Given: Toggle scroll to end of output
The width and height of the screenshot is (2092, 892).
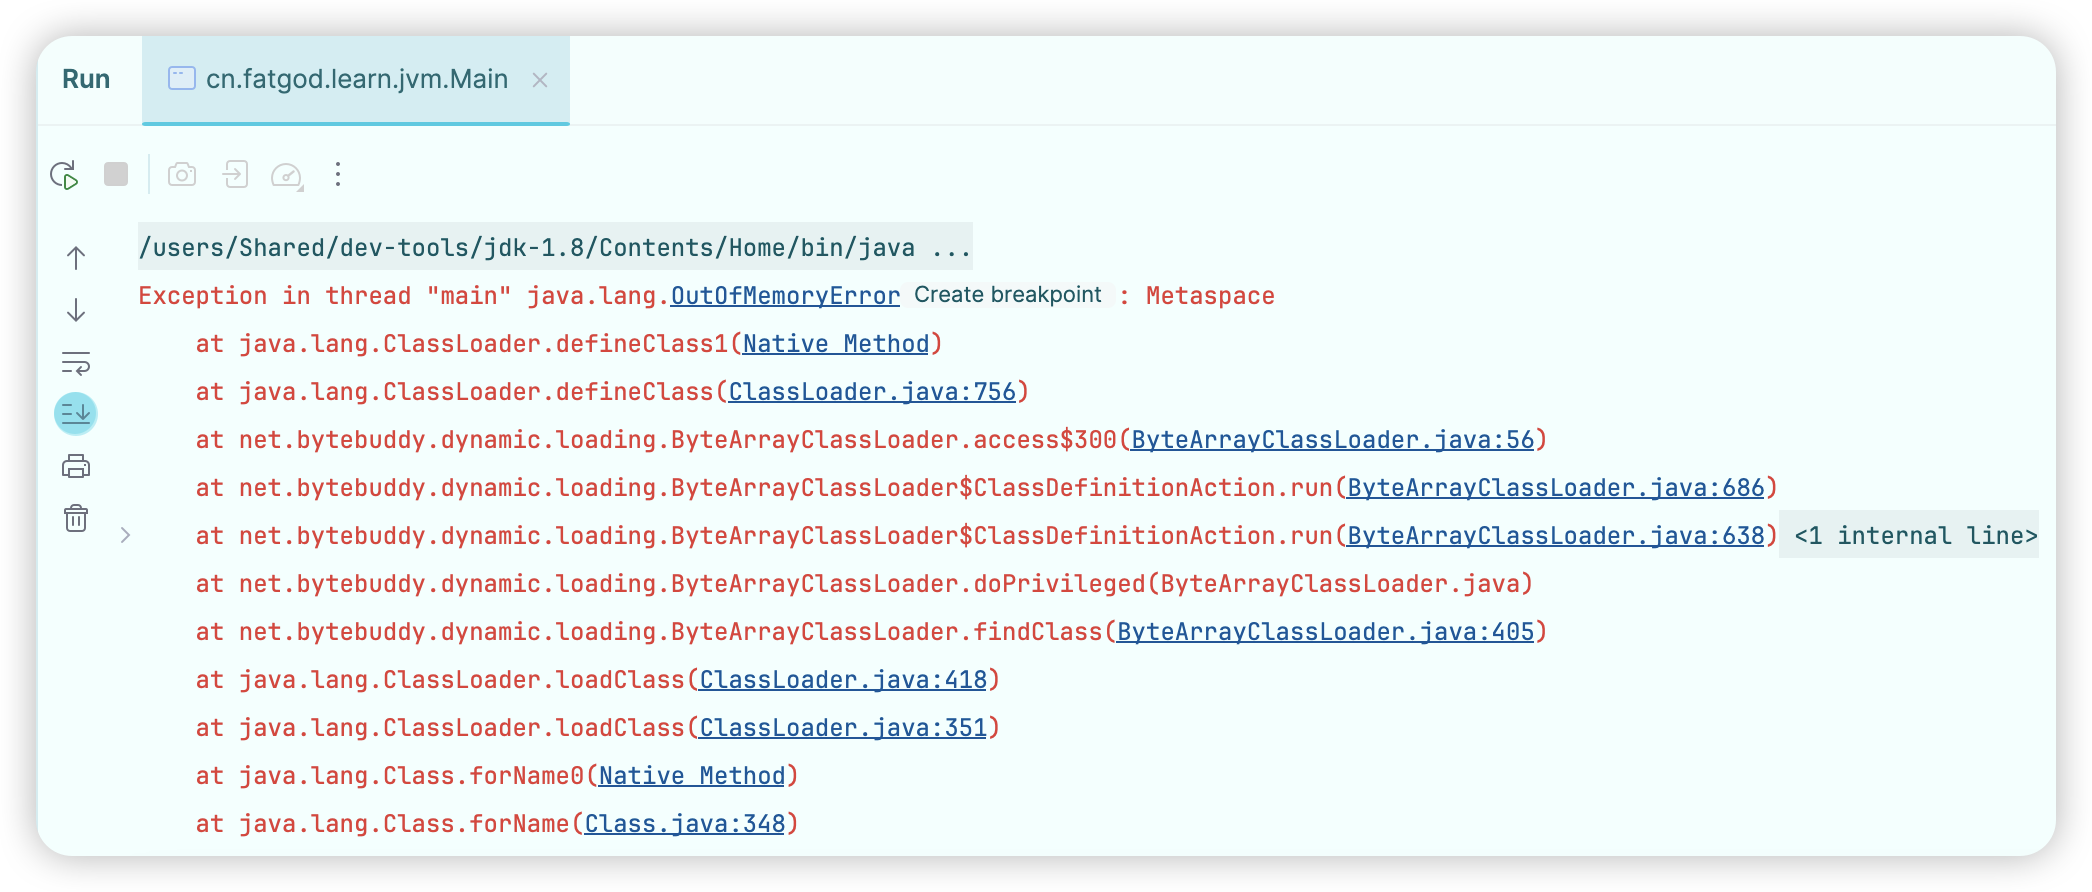Looking at the screenshot, I should pos(76,413).
